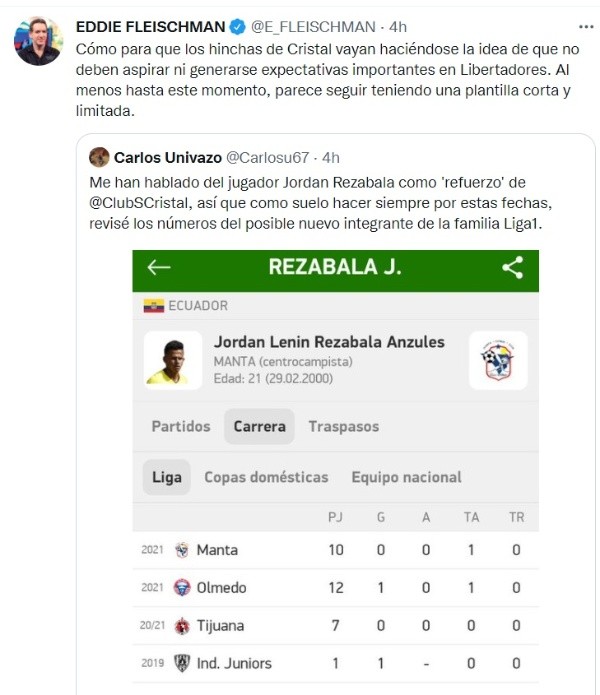
Task: Click Carlos Univazo's small avatar
Action: [99, 157]
